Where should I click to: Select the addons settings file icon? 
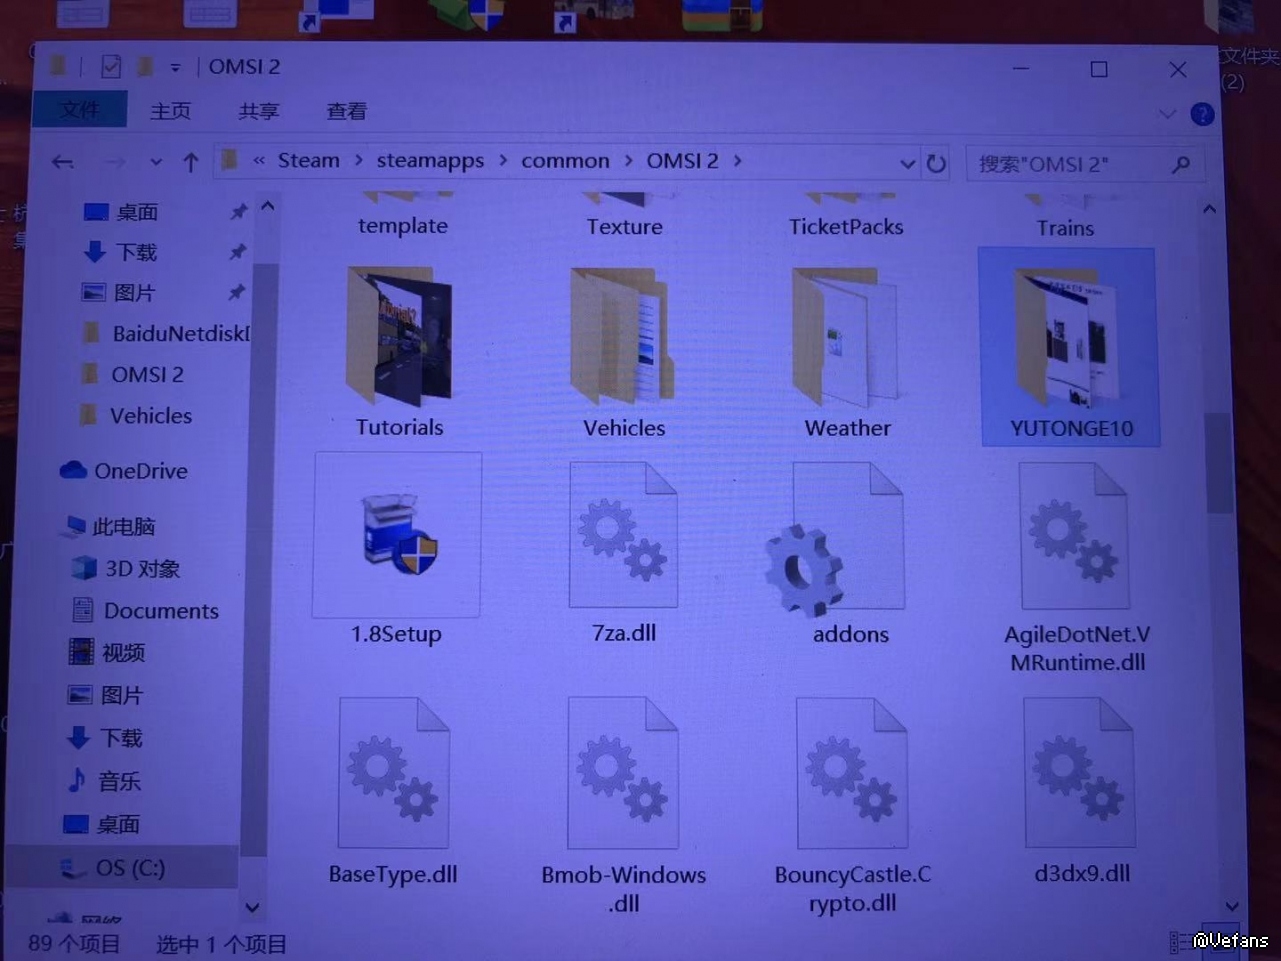tap(836, 538)
